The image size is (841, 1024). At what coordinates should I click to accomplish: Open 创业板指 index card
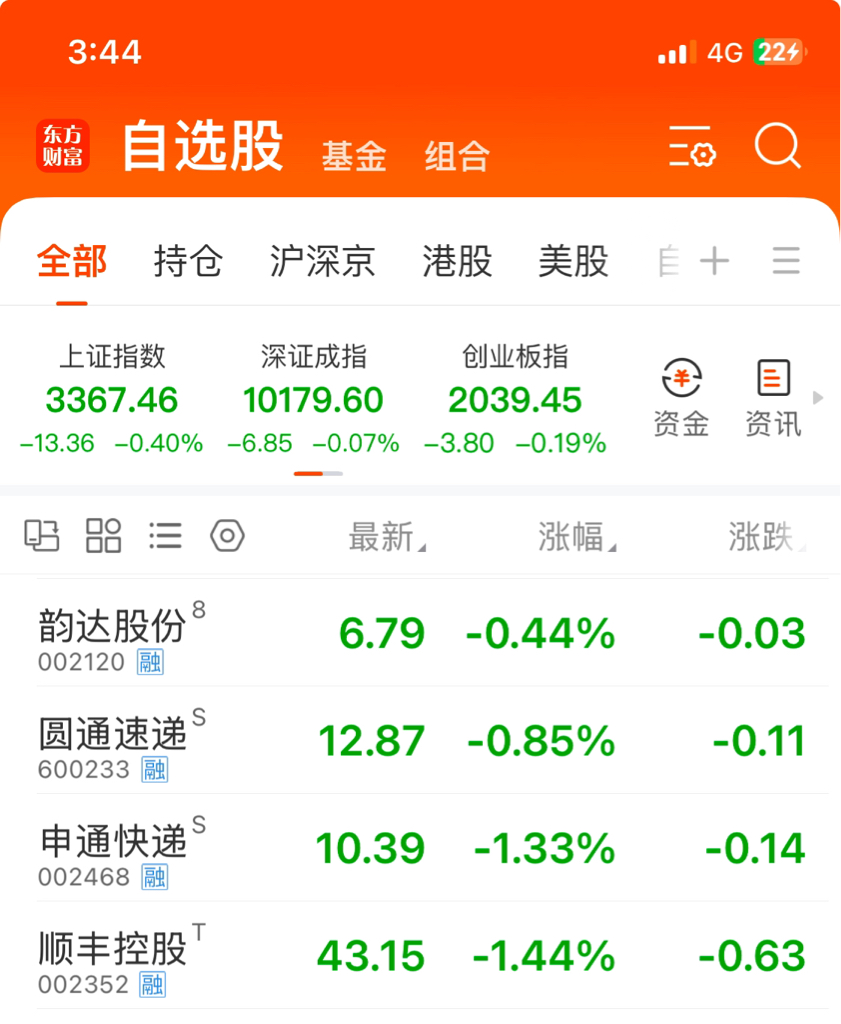pos(515,398)
